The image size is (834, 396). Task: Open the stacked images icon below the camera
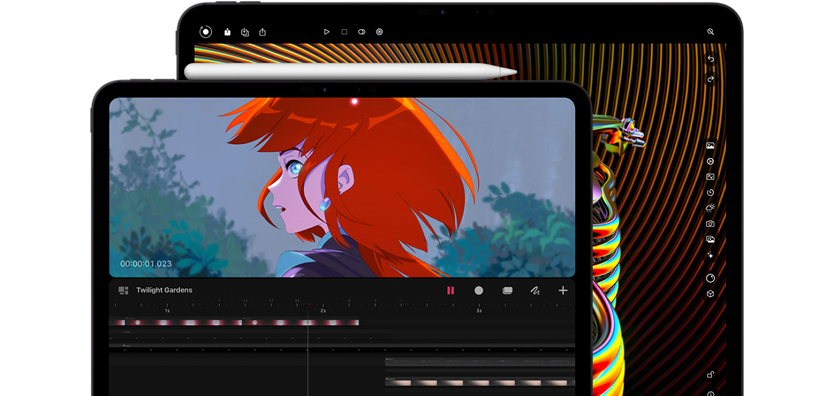click(710, 239)
